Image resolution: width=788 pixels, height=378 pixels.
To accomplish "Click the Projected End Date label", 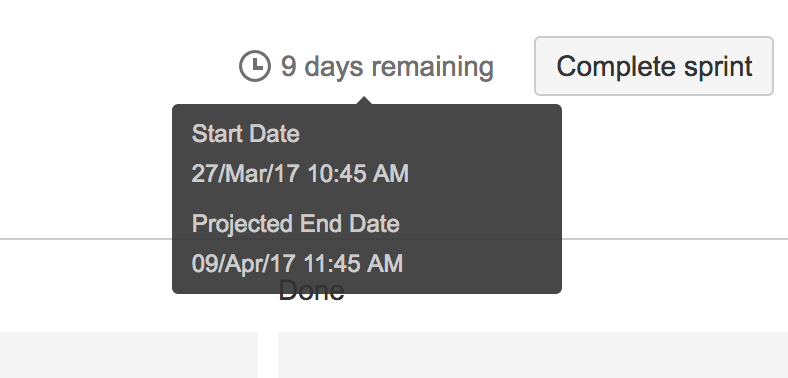I will pyautogui.click(x=296, y=224).
